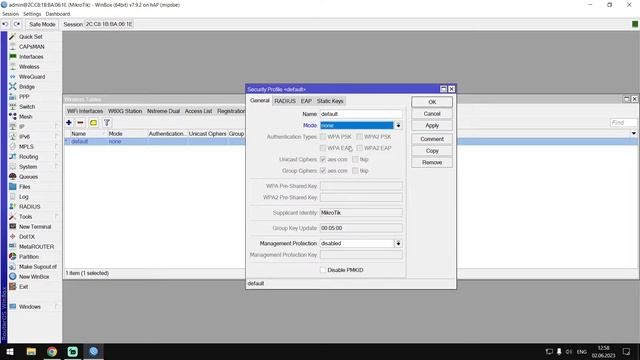Click the filter funnel icon
Viewport: 640px width, 360px height.
click(x=107, y=122)
